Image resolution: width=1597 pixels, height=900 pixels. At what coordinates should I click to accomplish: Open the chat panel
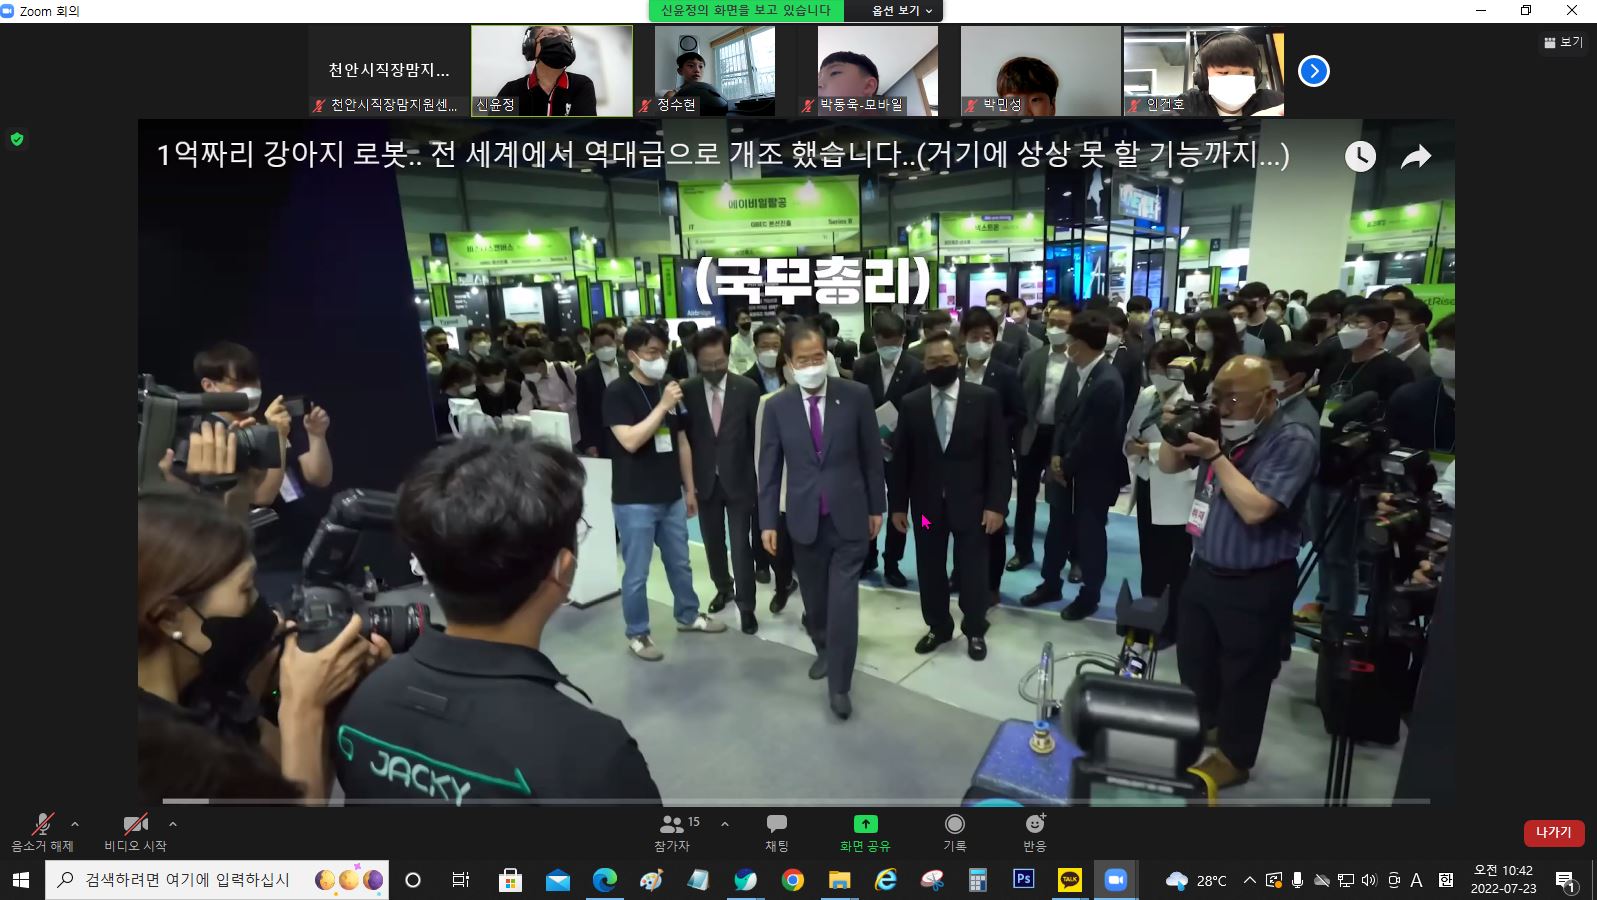(x=776, y=825)
